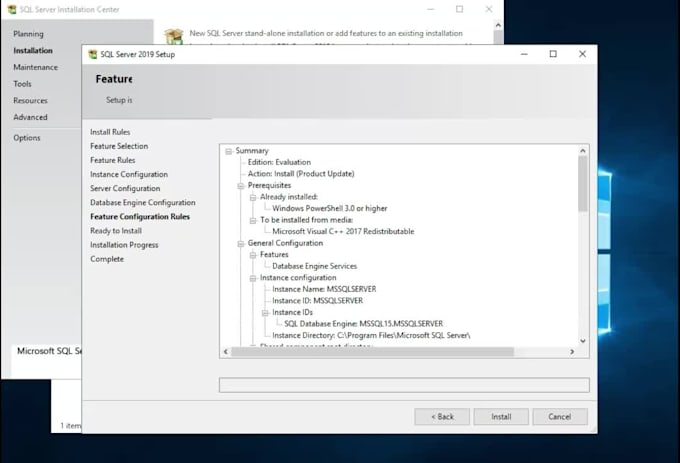This screenshot has width=680, height=463.
Task: Open Maintenance in Installation Center
Action: pyautogui.click(x=36, y=67)
